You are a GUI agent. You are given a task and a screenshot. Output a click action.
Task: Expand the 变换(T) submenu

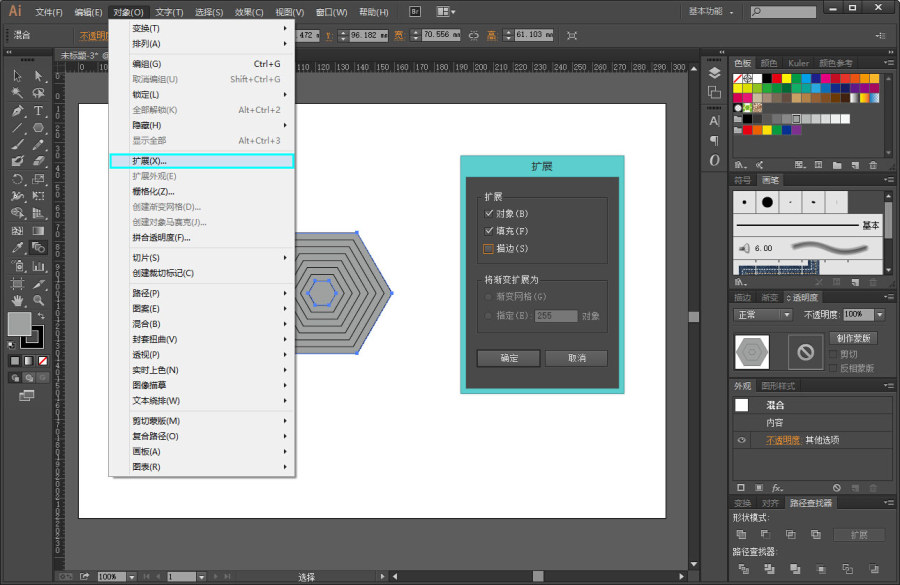point(203,28)
